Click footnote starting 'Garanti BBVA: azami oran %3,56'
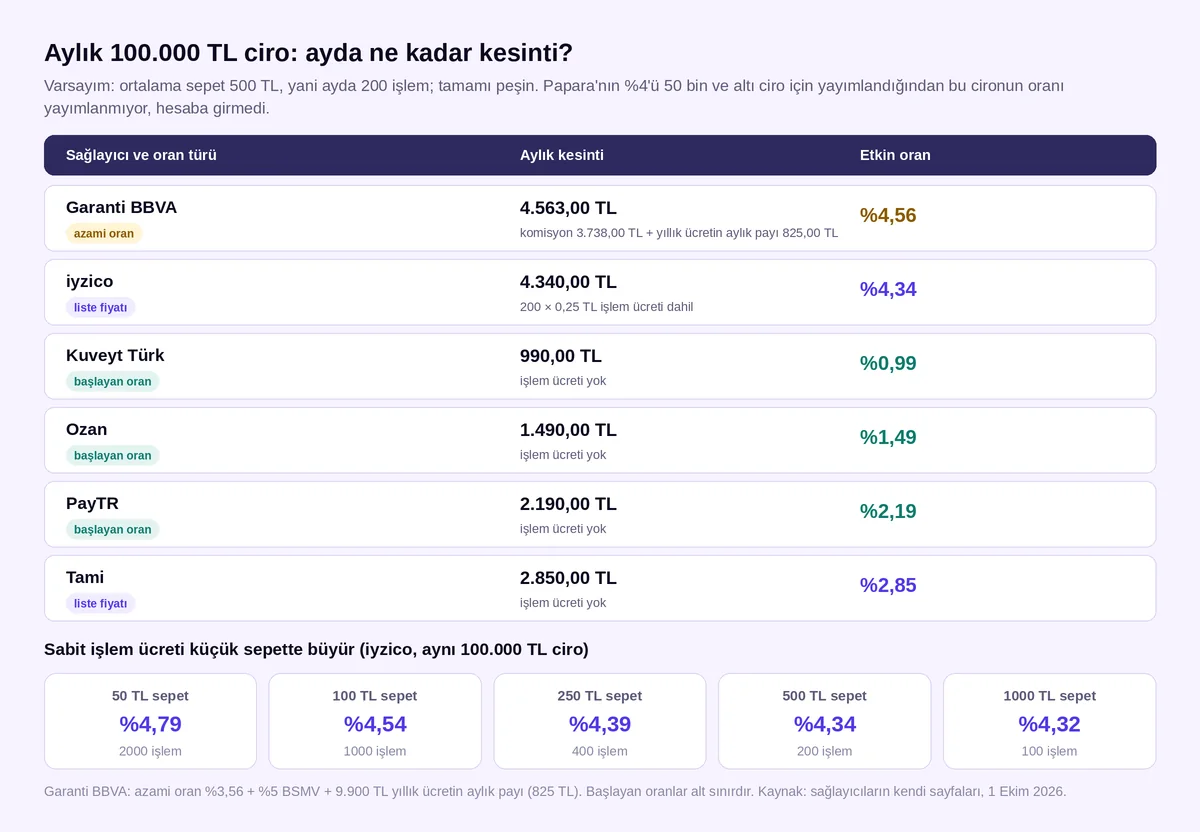Viewport: 1200px width, 832px height. tap(555, 791)
